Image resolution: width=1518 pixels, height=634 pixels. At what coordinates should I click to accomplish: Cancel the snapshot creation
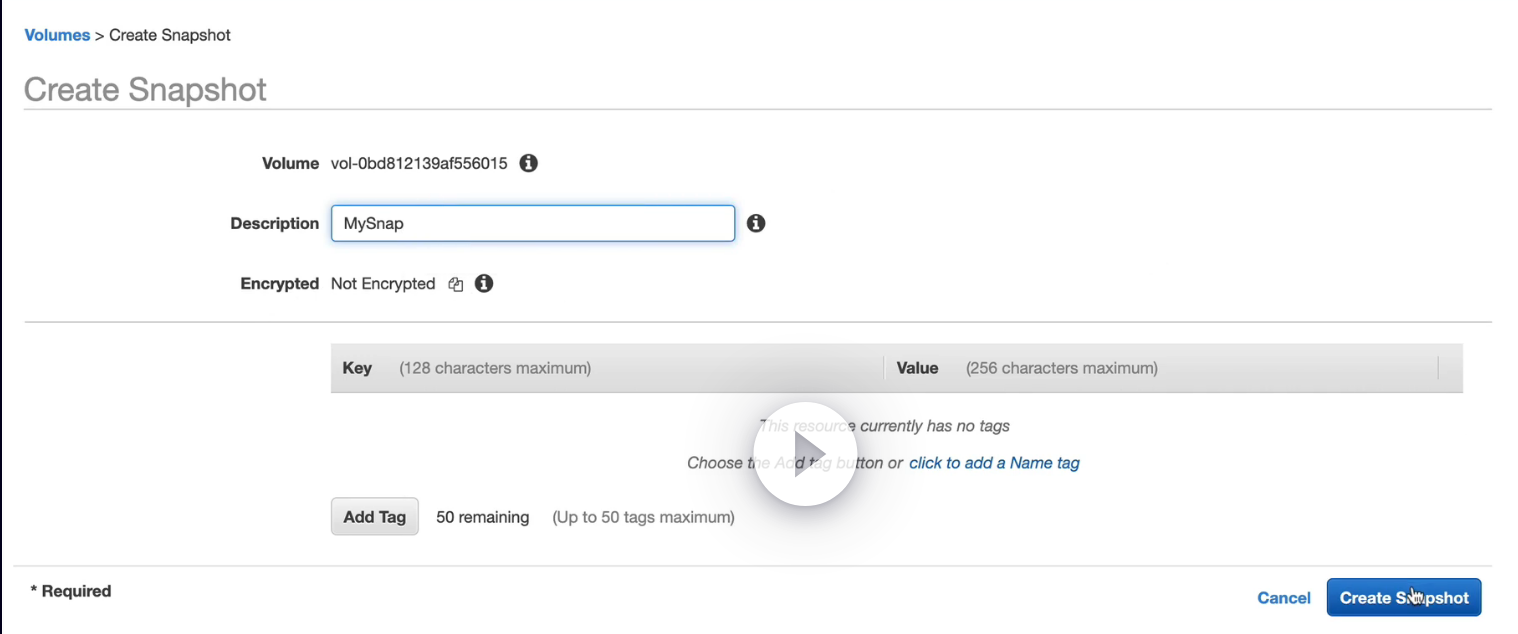click(x=1283, y=598)
